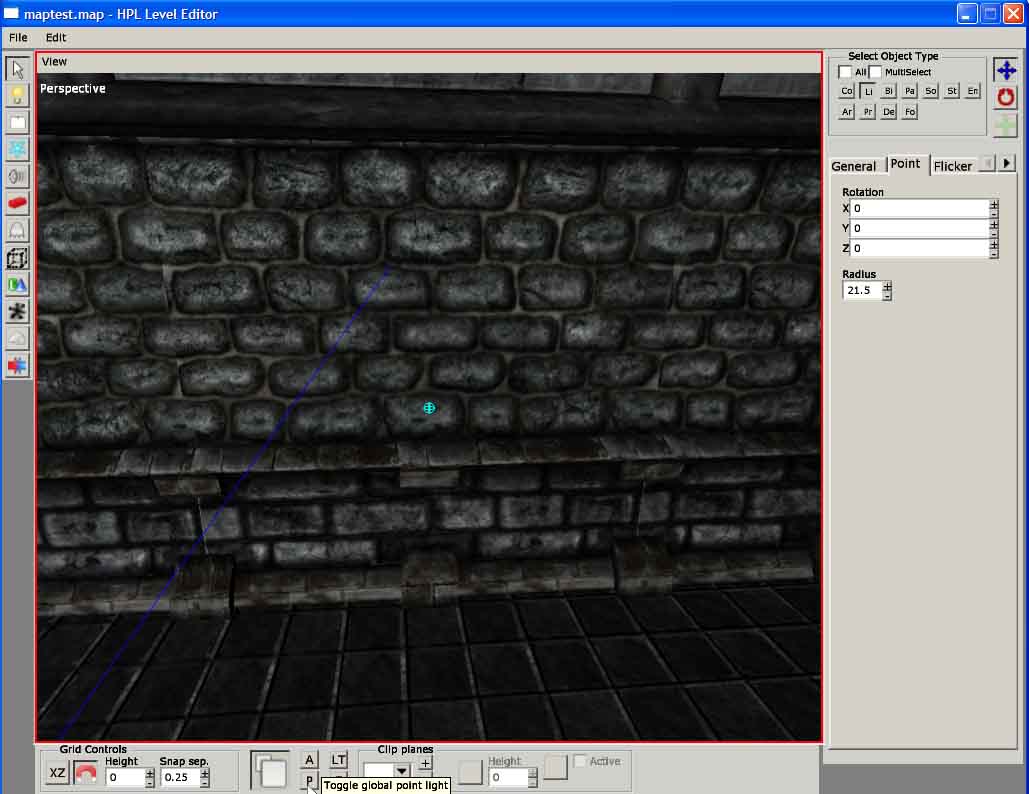Image resolution: width=1029 pixels, height=794 pixels.
Task: Toggle the Li object type filter
Action: click(868, 91)
